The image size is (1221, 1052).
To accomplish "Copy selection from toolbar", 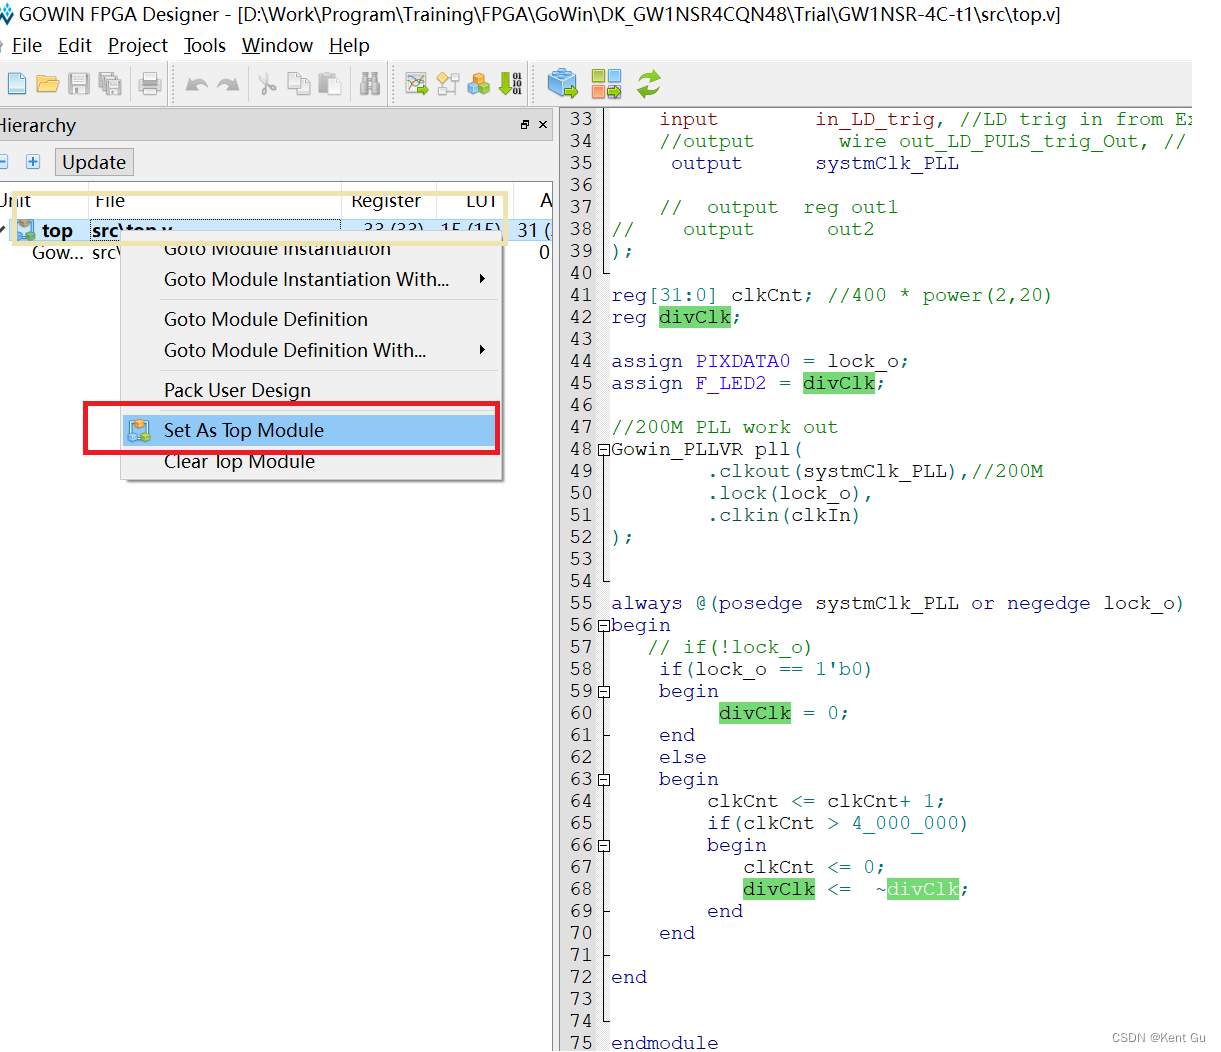I will click(298, 84).
